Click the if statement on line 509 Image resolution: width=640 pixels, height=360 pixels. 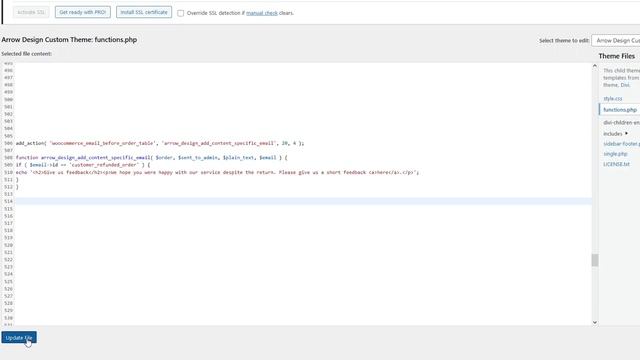(83, 165)
